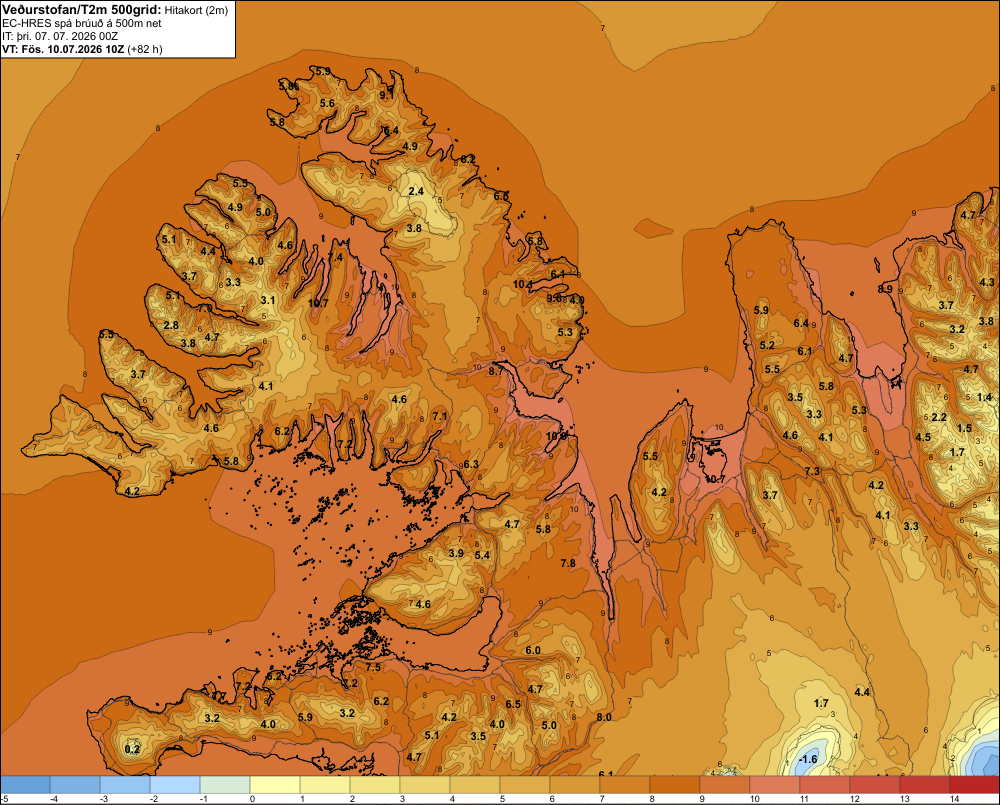The width and height of the screenshot is (1000, 805).
Task: Click the legend swatch between 12 and 13
Action: [x=876, y=784]
